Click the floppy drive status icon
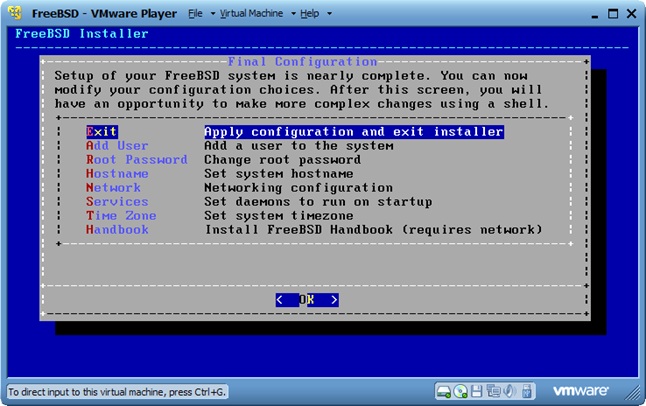The image size is (646, 406). click(x=477, y=391)
